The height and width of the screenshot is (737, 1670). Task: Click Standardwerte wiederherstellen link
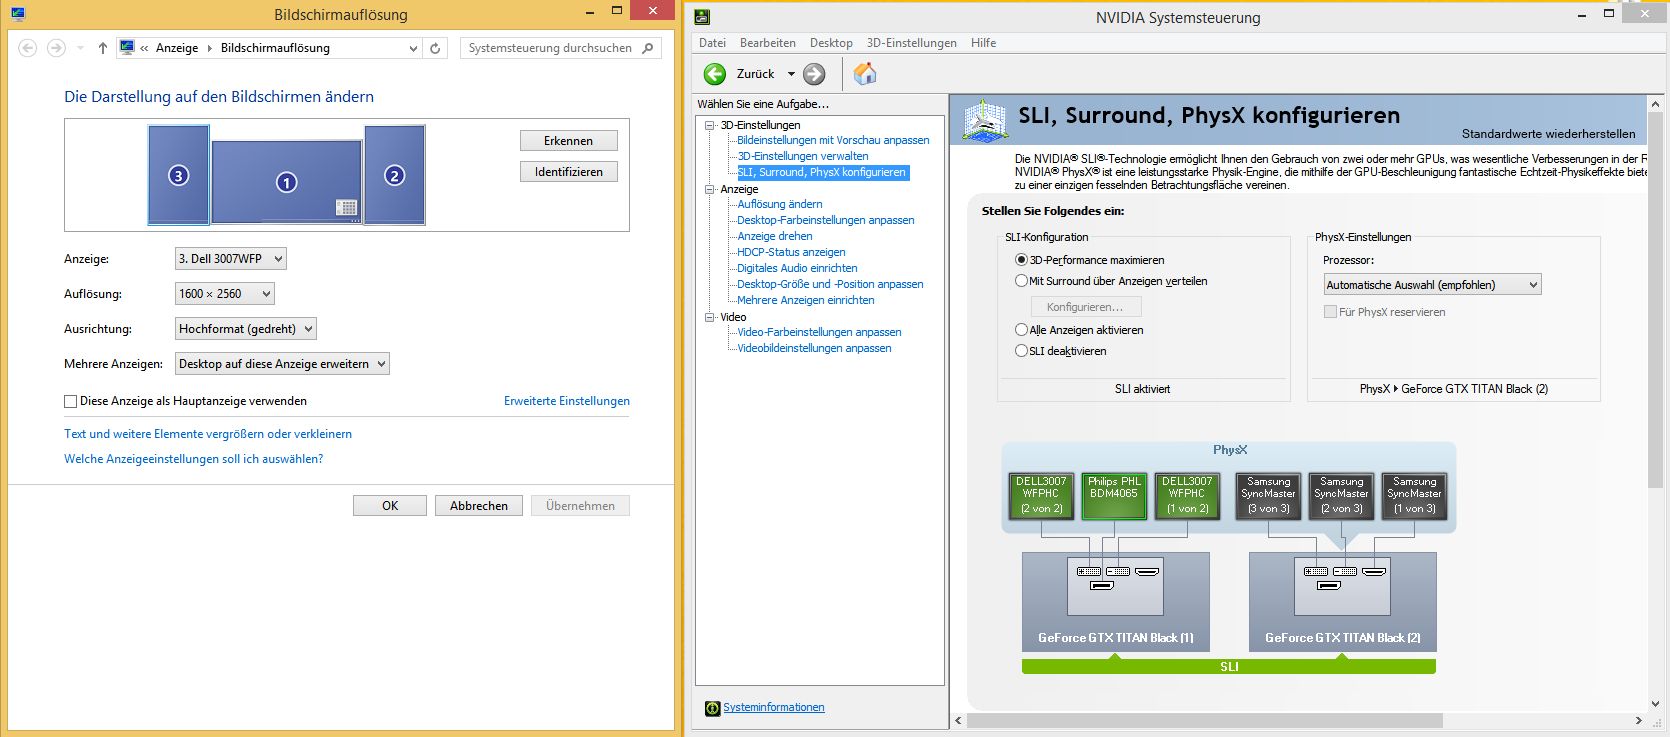(x=1548, y=134)
